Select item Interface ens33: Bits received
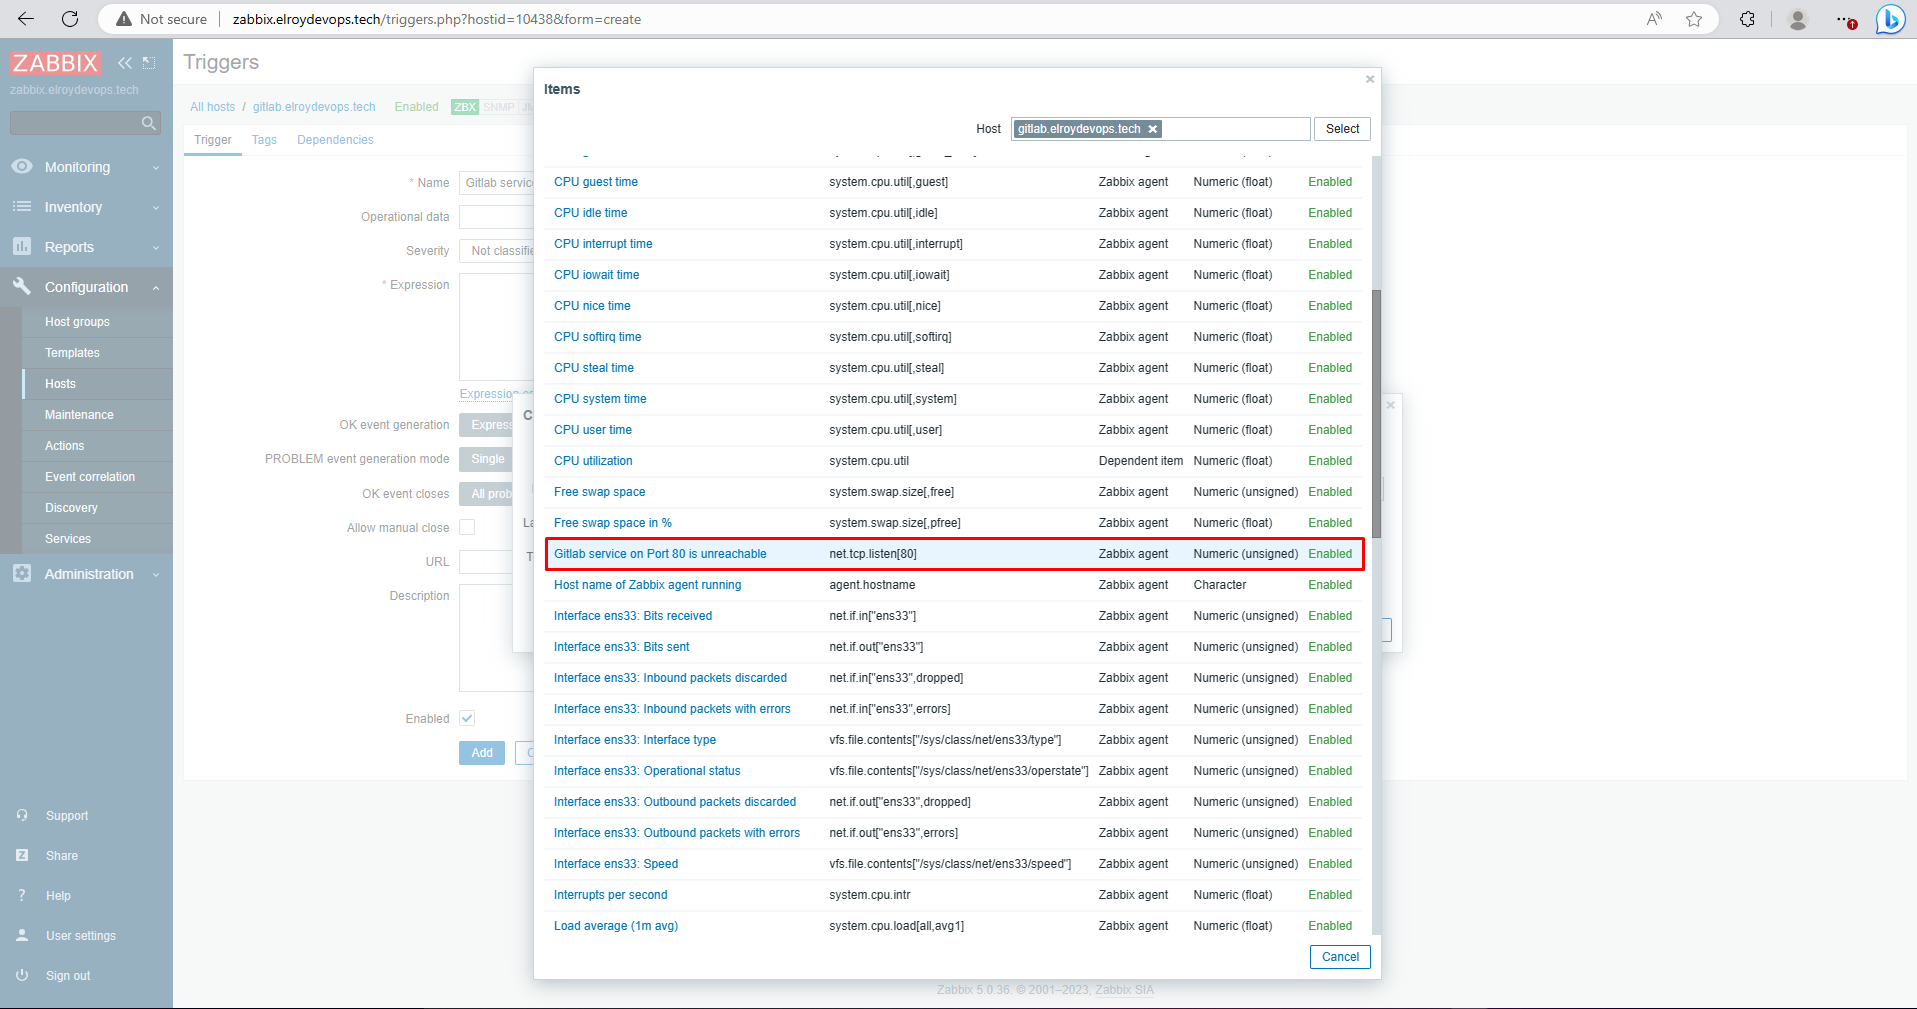 coord(633,616)
